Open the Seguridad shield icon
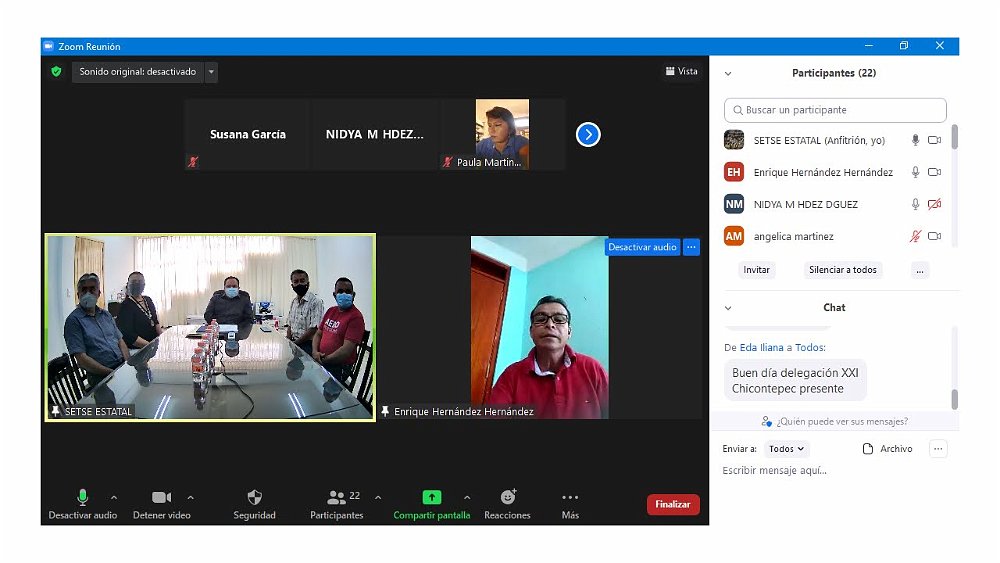Screen dimensions: 1000x563 pyautogui.click(x=254, y=498)
